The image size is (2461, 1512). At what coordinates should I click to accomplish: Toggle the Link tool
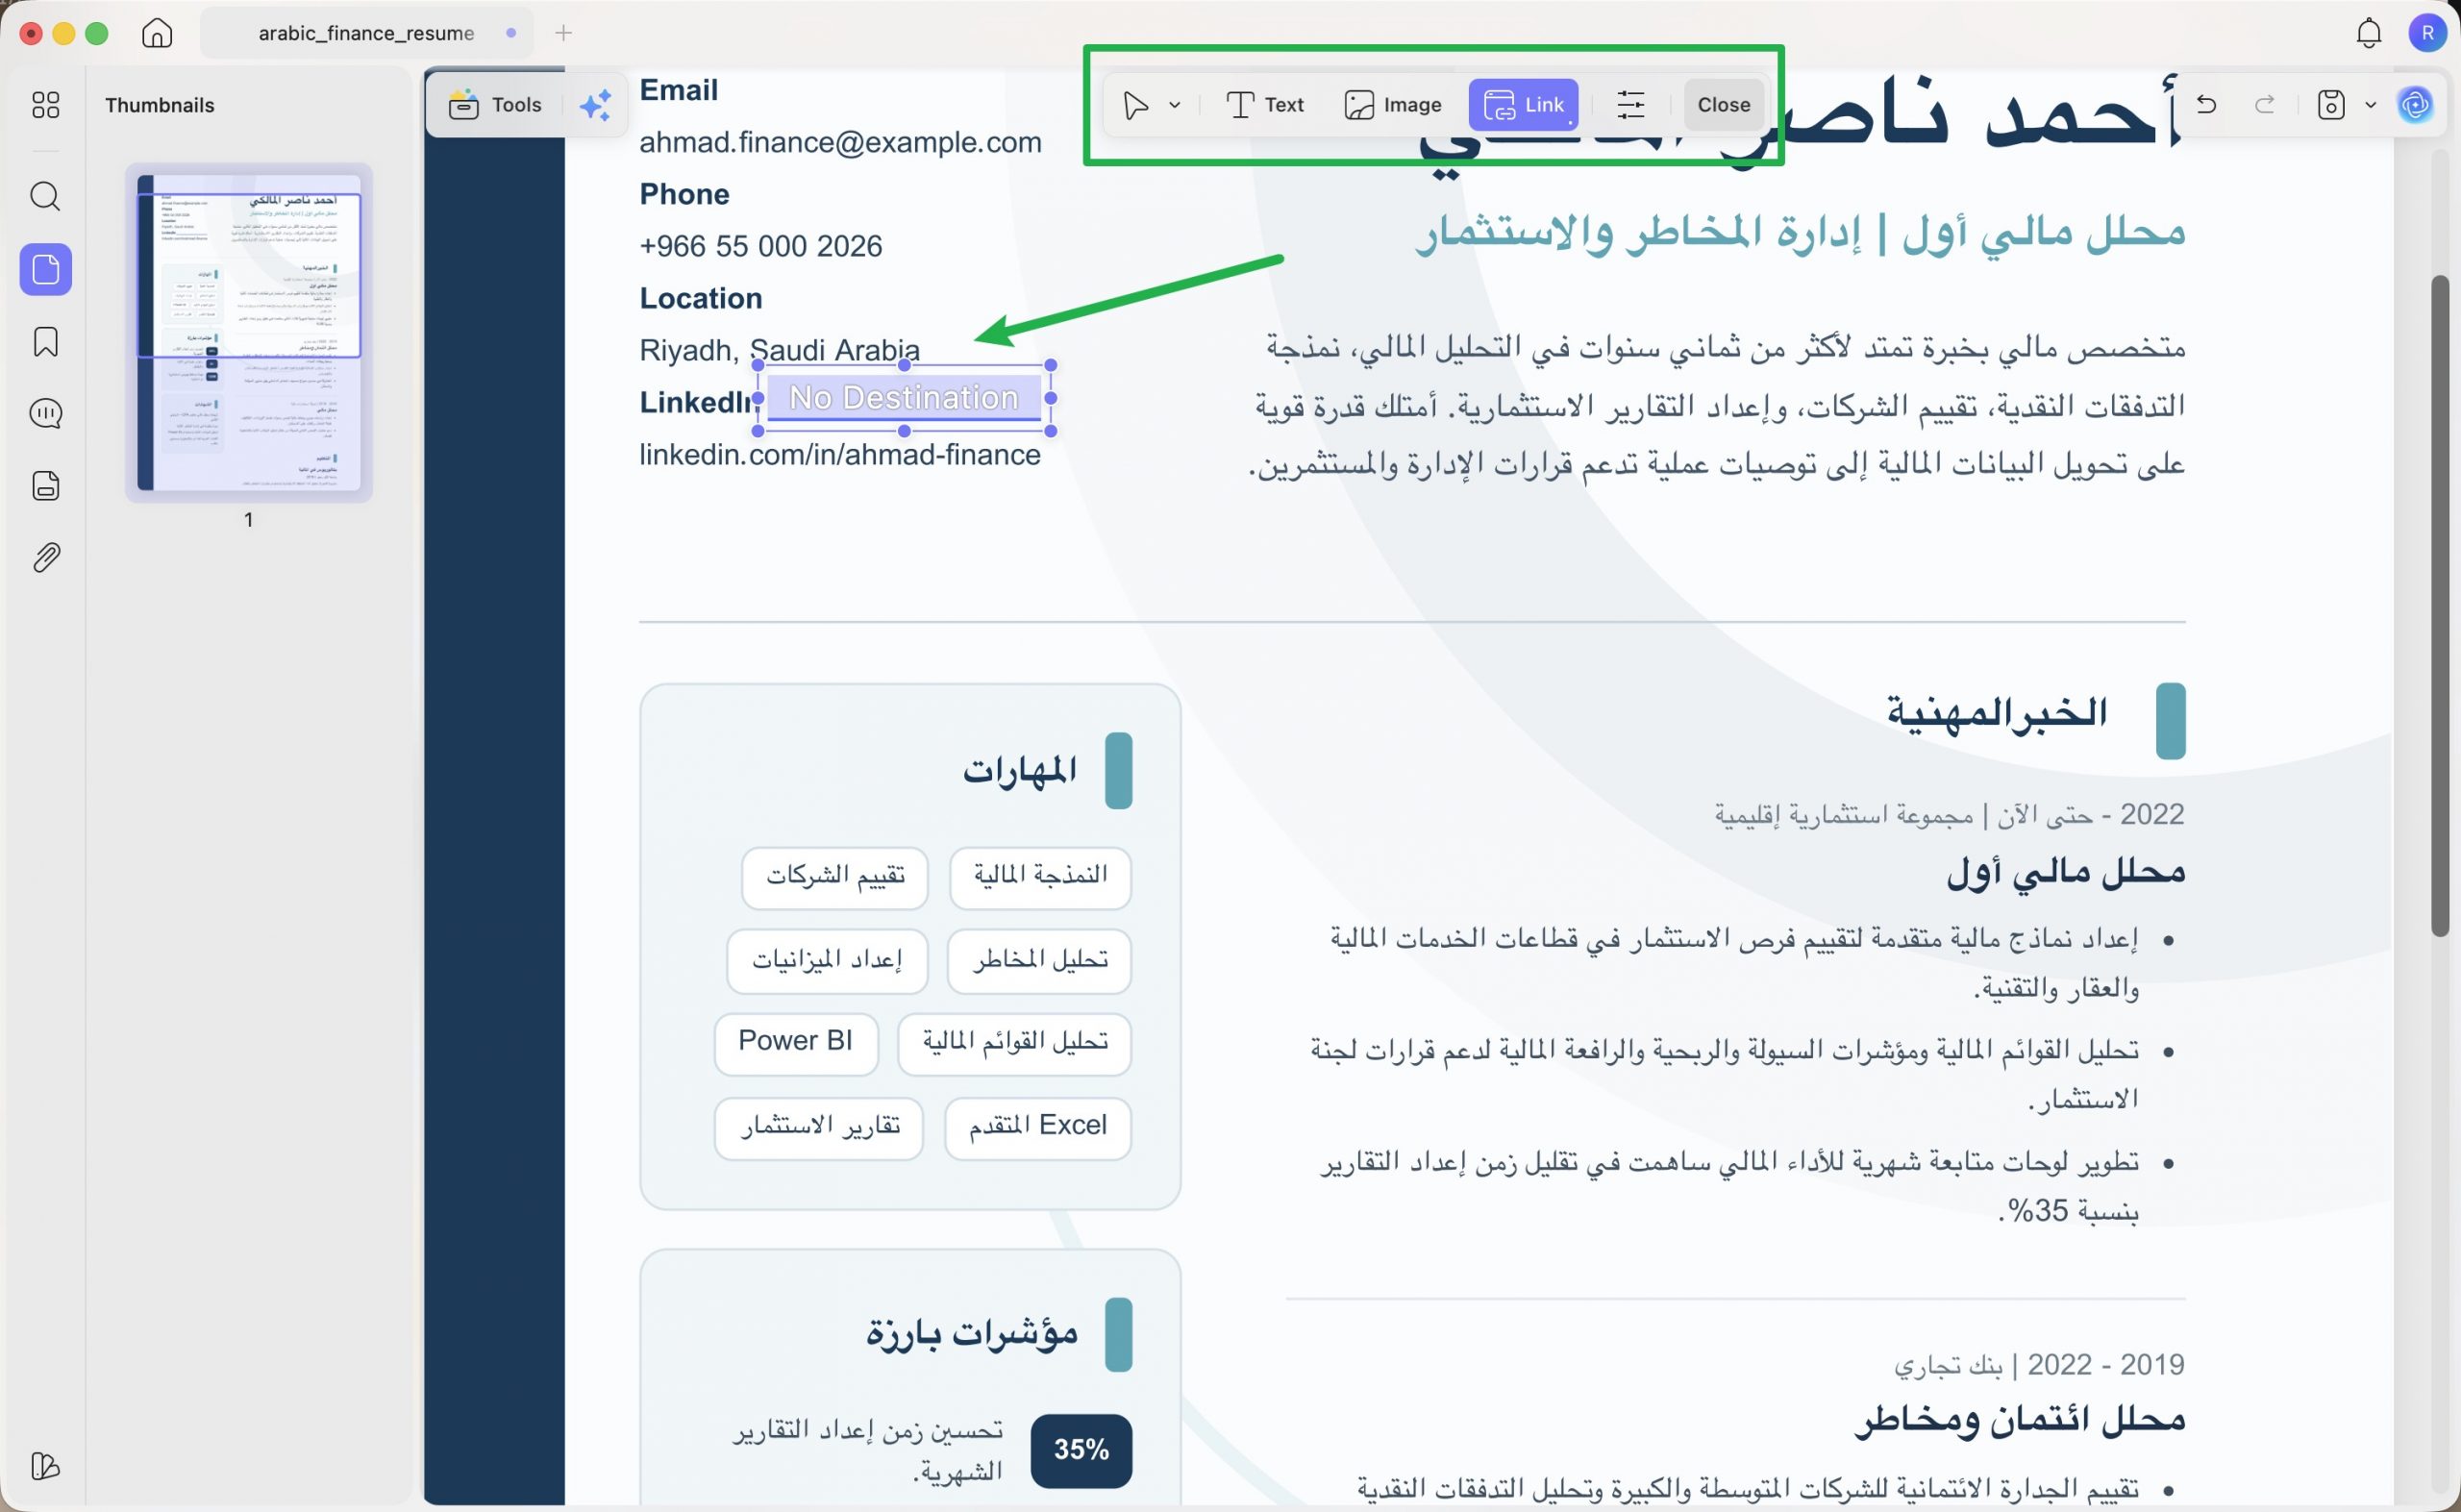(1524, 105)
